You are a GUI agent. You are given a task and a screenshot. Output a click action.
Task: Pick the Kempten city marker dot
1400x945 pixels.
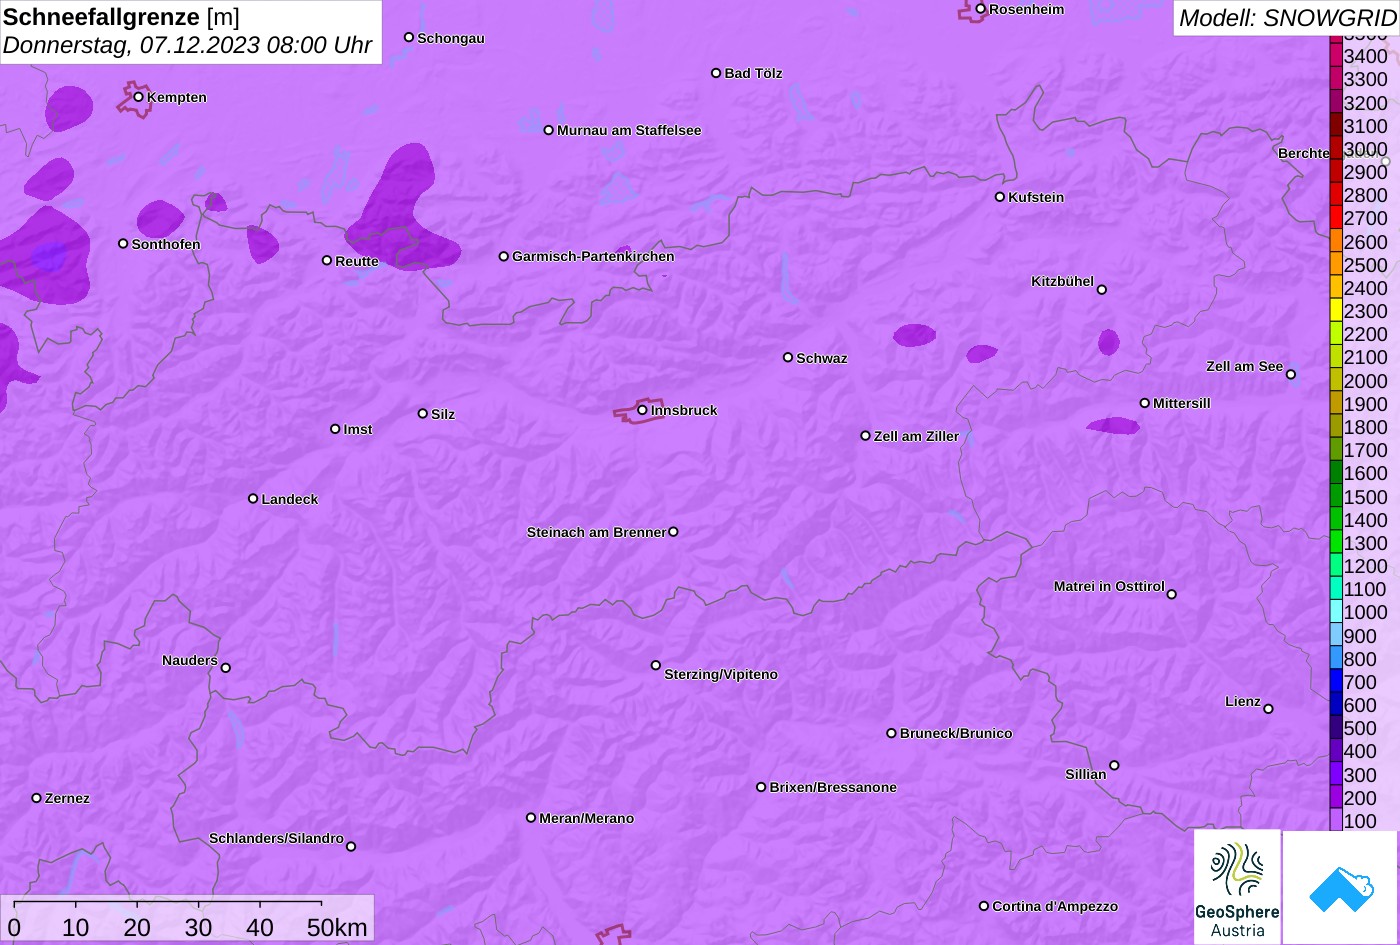pyautogui.click(x=139, y=97)
